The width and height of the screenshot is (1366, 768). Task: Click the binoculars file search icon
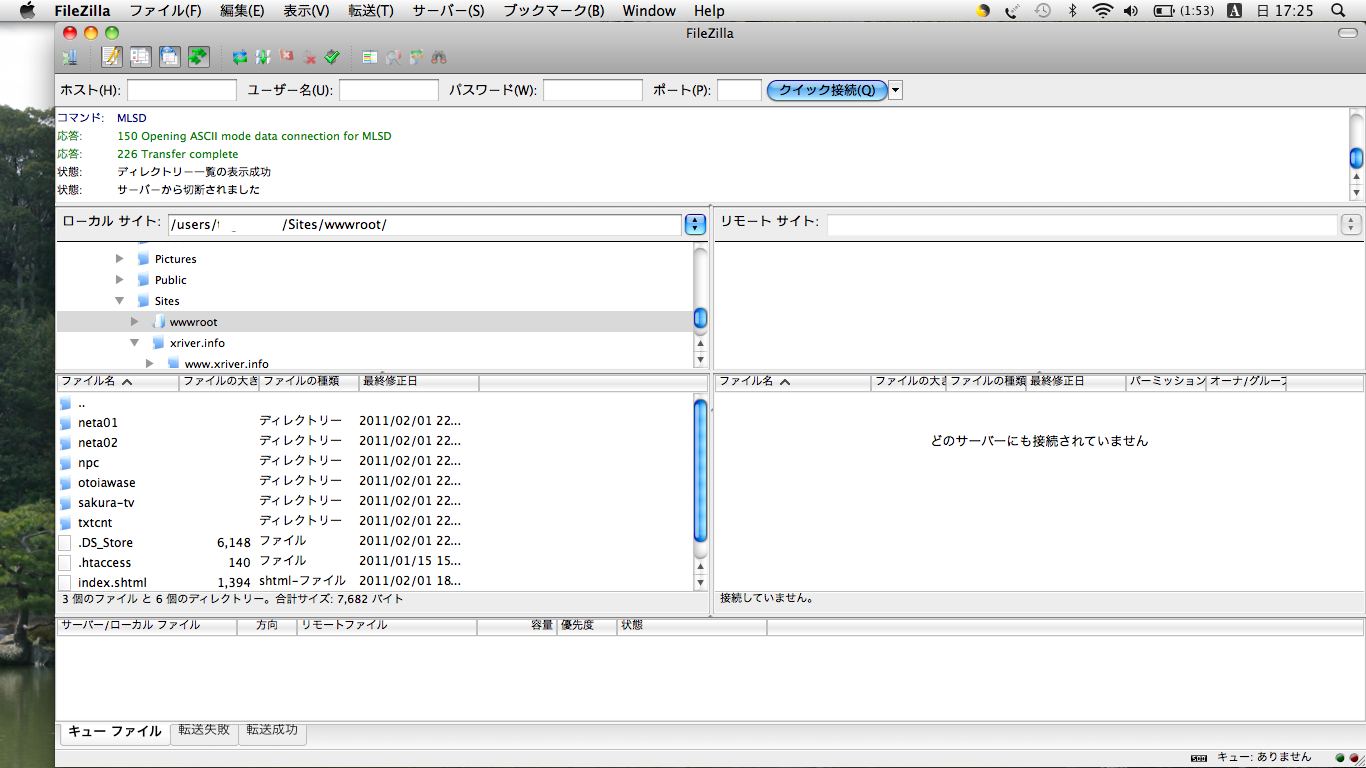pyautogui.click(x=439, y=57)
